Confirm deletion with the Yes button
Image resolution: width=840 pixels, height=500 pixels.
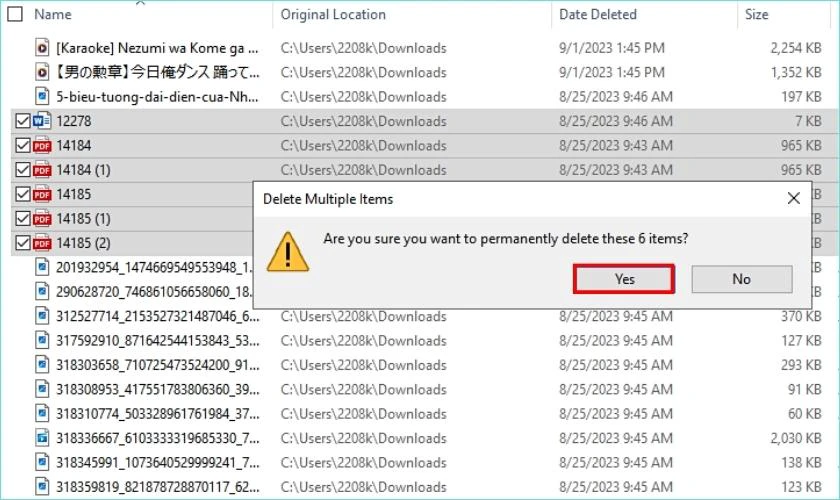pos(624,279)
